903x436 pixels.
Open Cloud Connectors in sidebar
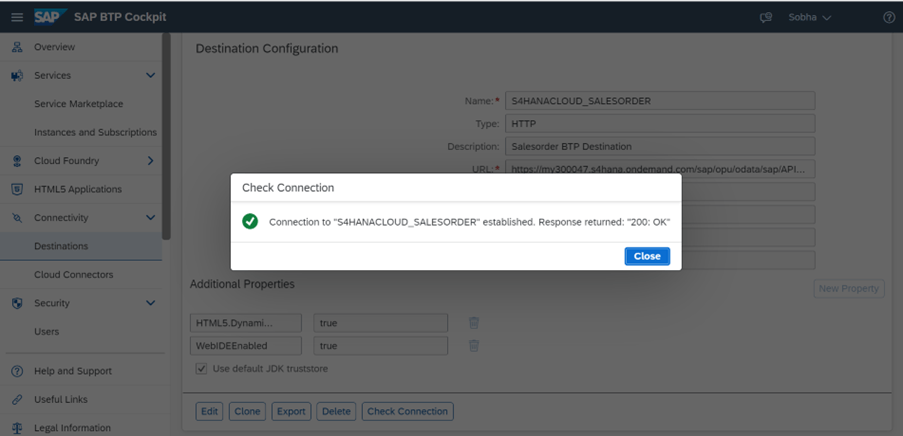click(x=73, y=275)
